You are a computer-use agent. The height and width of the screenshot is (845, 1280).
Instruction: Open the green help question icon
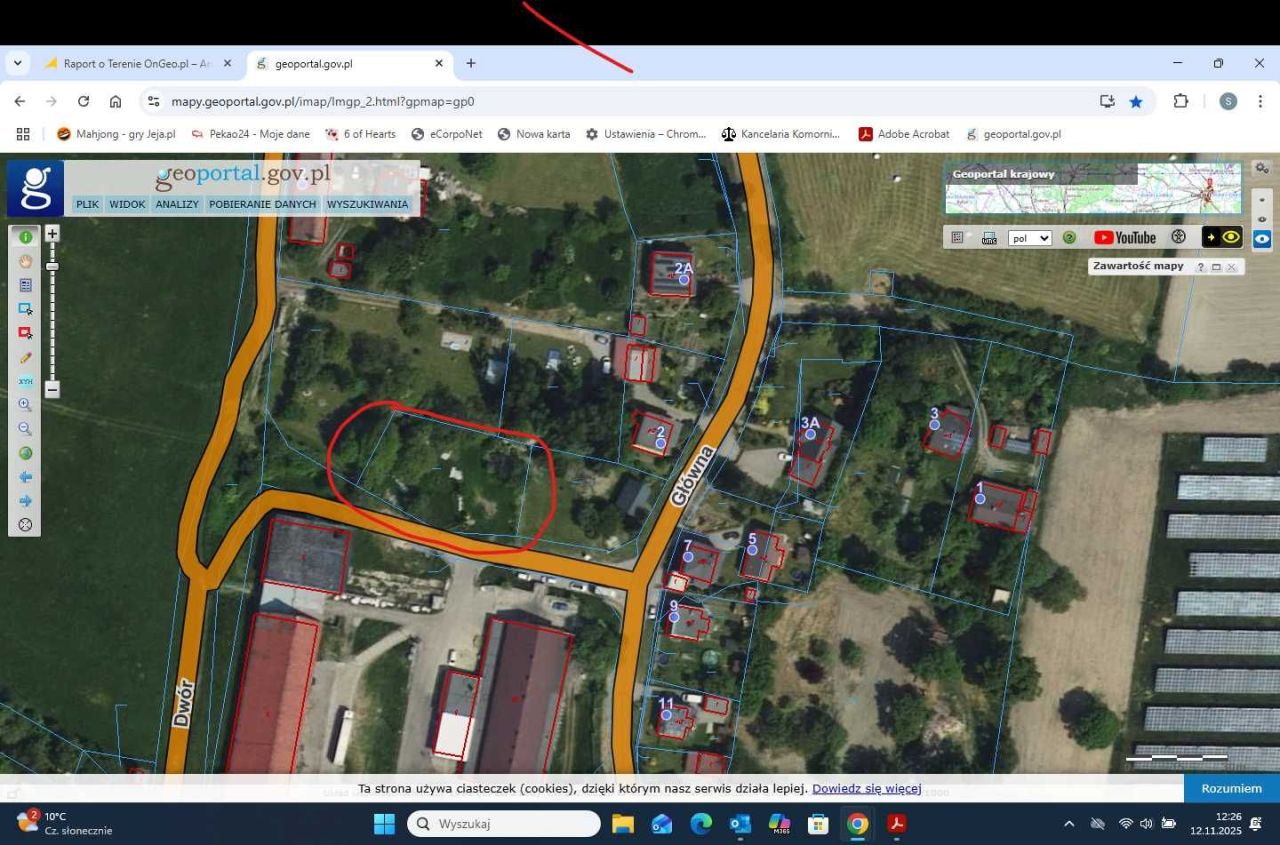point(1069,238)
